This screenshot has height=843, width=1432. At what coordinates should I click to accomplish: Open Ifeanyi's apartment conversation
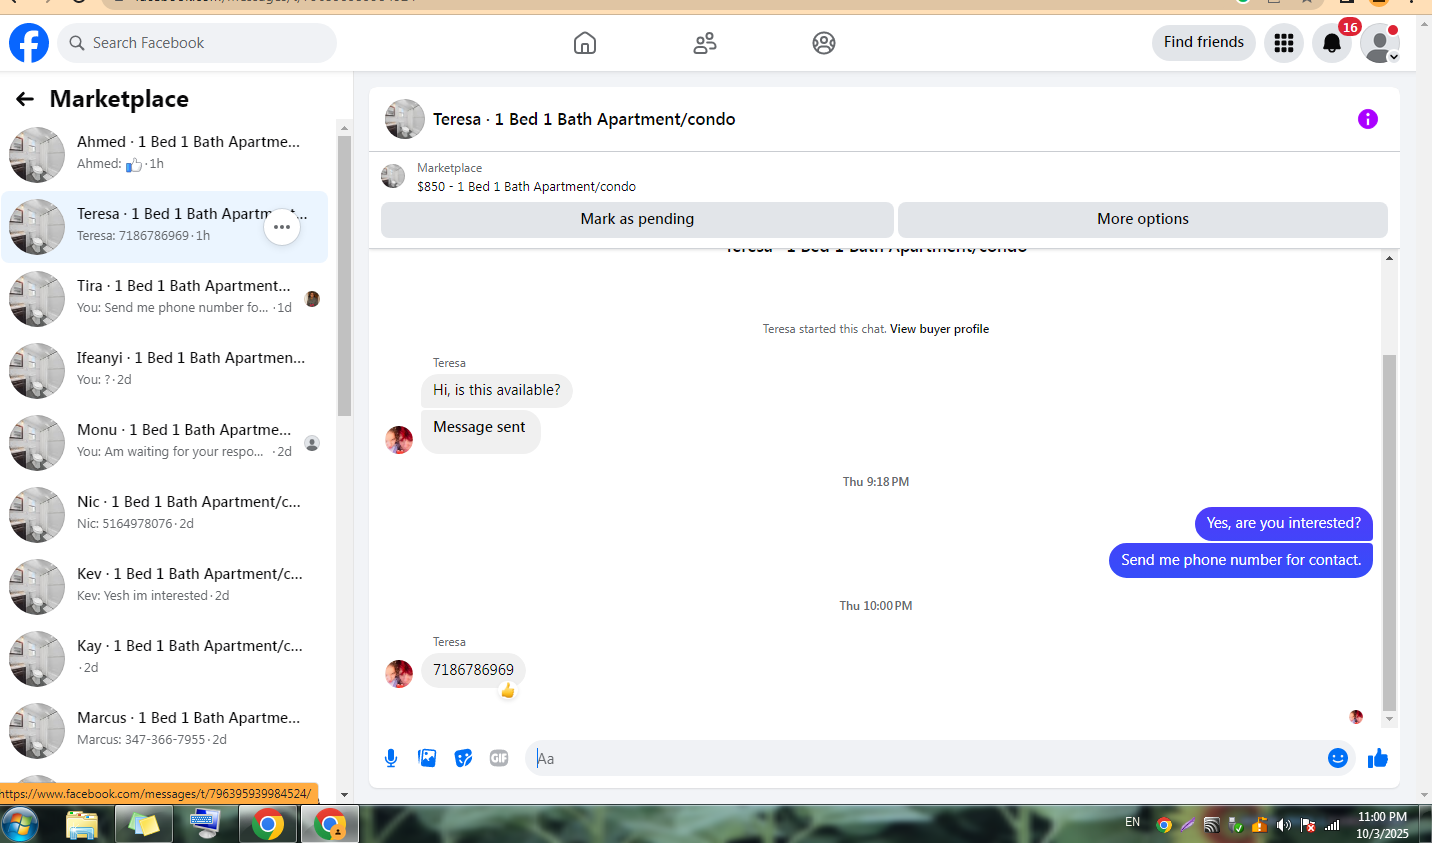click(165, 371)
